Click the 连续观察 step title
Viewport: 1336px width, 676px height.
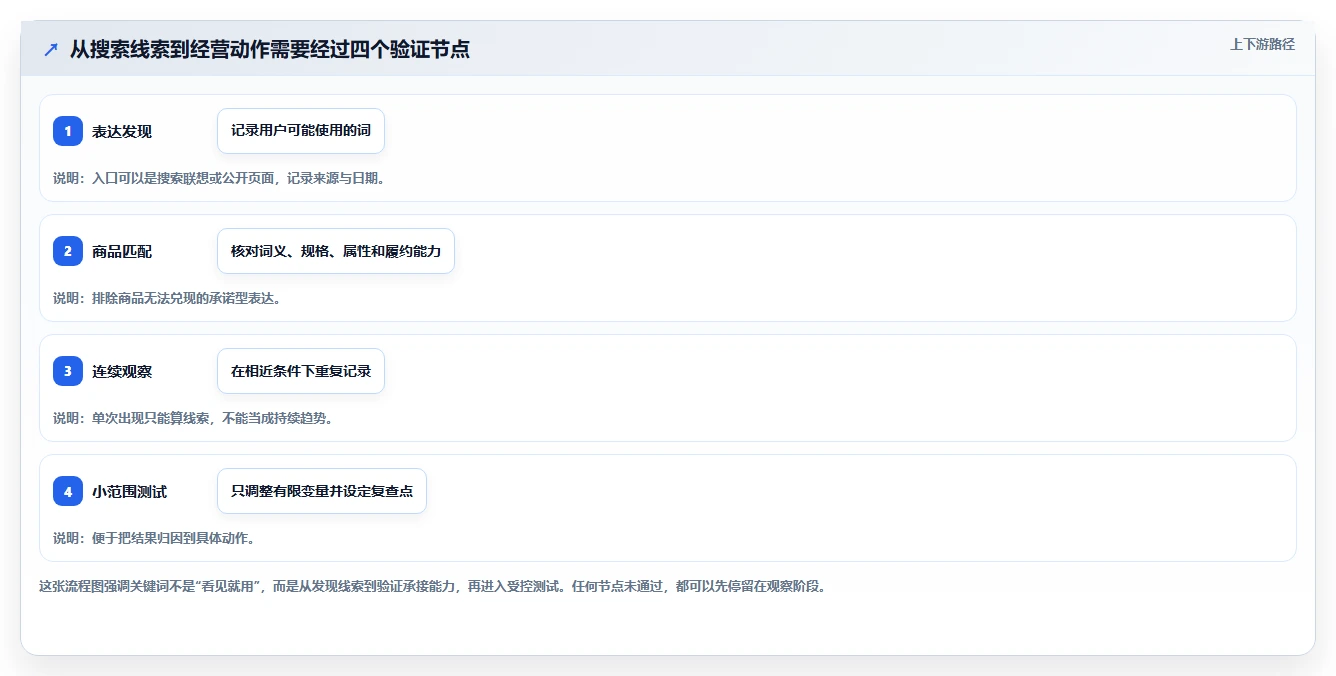click(122, 371)
